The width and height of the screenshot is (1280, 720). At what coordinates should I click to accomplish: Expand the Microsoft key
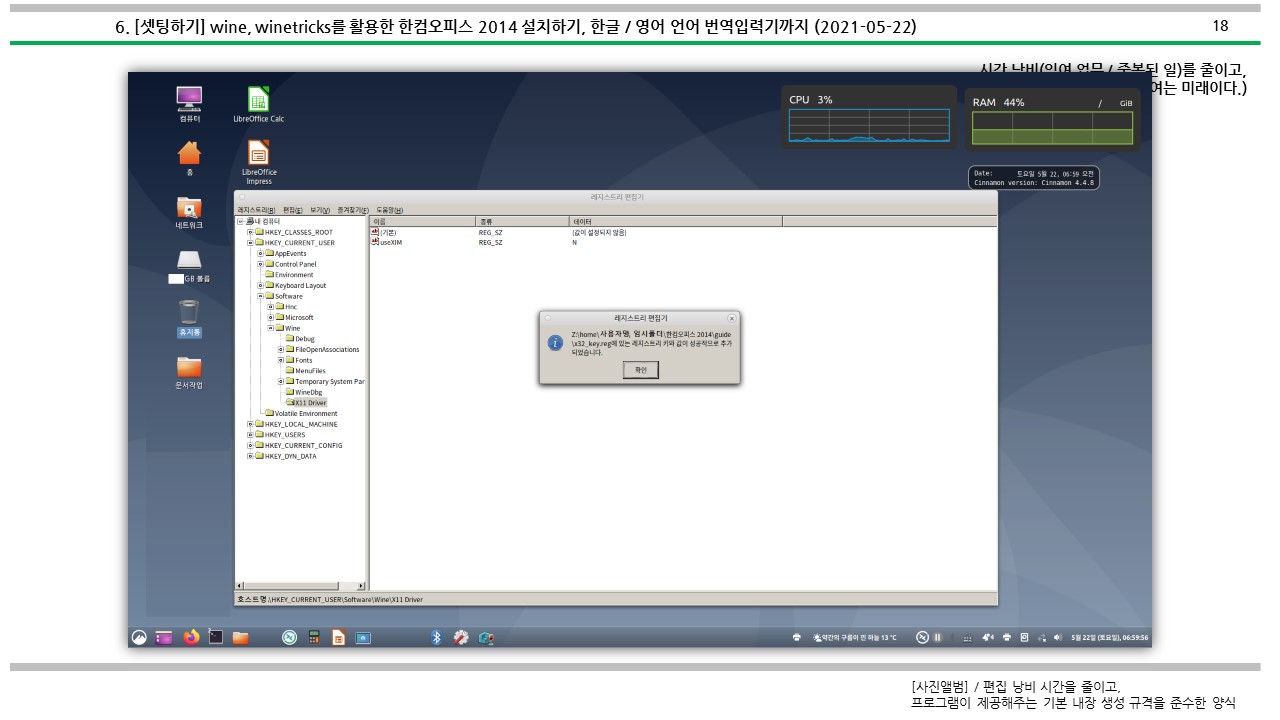270,318
